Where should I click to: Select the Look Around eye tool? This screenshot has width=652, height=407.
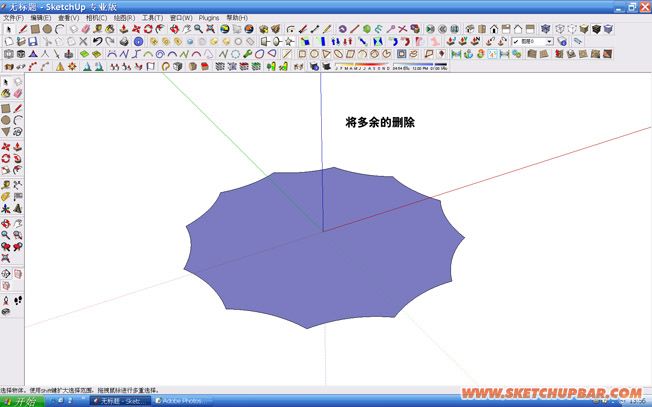click(6, 311)
